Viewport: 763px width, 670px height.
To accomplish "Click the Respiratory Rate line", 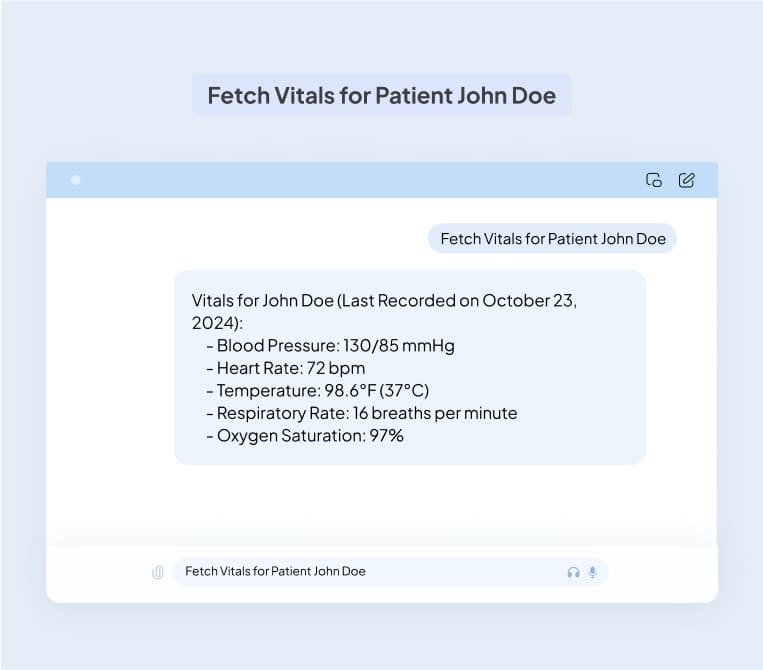I will pos(367,412).
